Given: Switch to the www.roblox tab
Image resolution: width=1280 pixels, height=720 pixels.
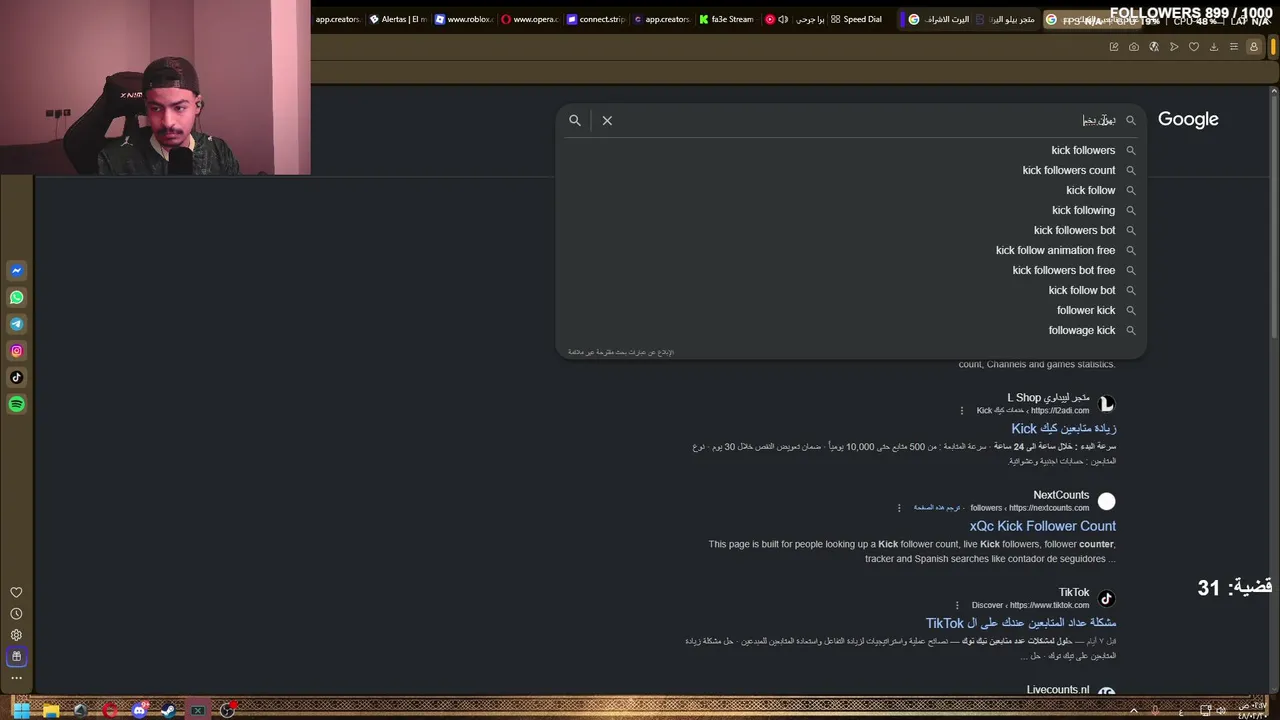Looking at the screenshot, I should [463, 19].
